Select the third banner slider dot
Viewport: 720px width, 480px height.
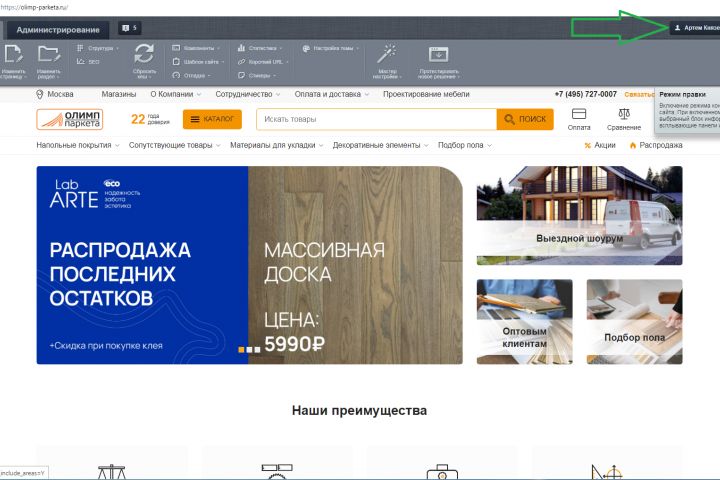coord(257,350)
